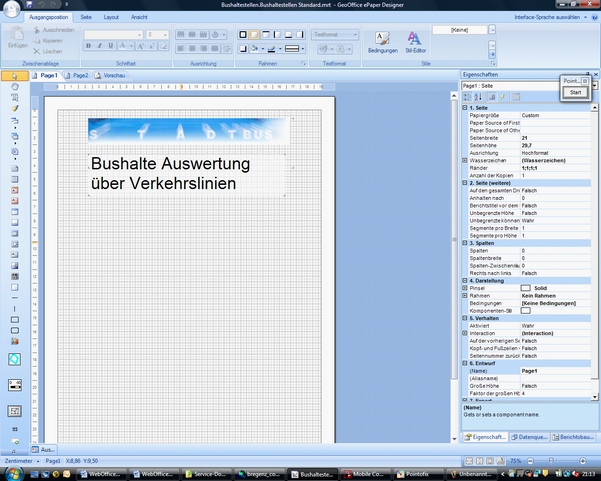Image resolution: width=601 pixels, height=481 pixels.
Task: Open the Ansicht ribbon tab
Action: pos(139,17)
